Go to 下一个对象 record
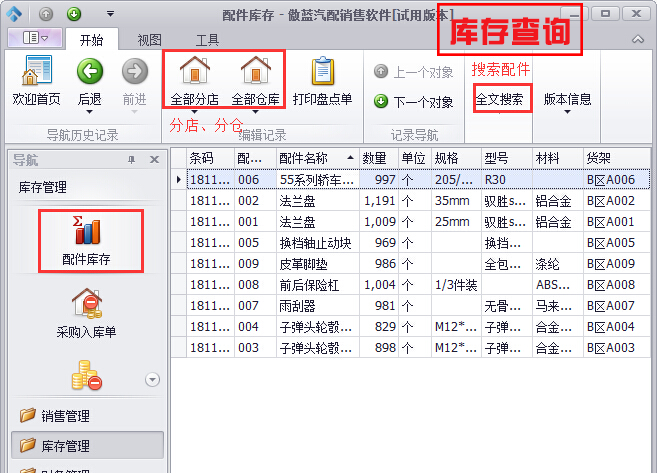This screenshot has width=657, height=473. pos(413,101)
